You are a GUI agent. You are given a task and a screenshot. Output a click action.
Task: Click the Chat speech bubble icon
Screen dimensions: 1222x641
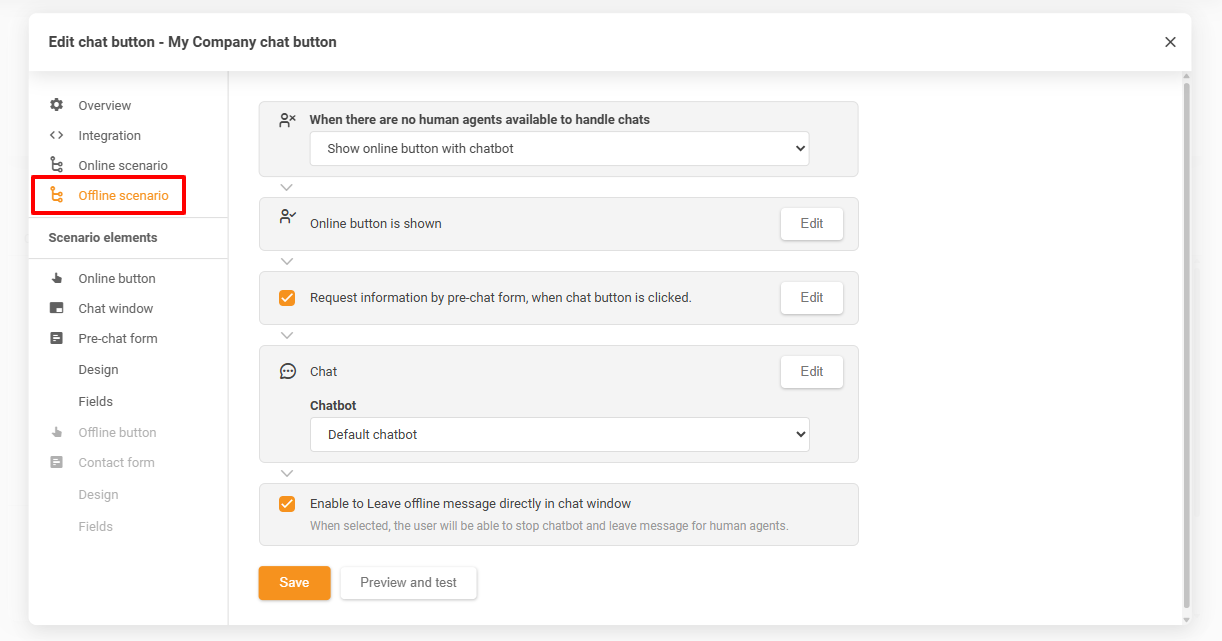tap(288, 371)
